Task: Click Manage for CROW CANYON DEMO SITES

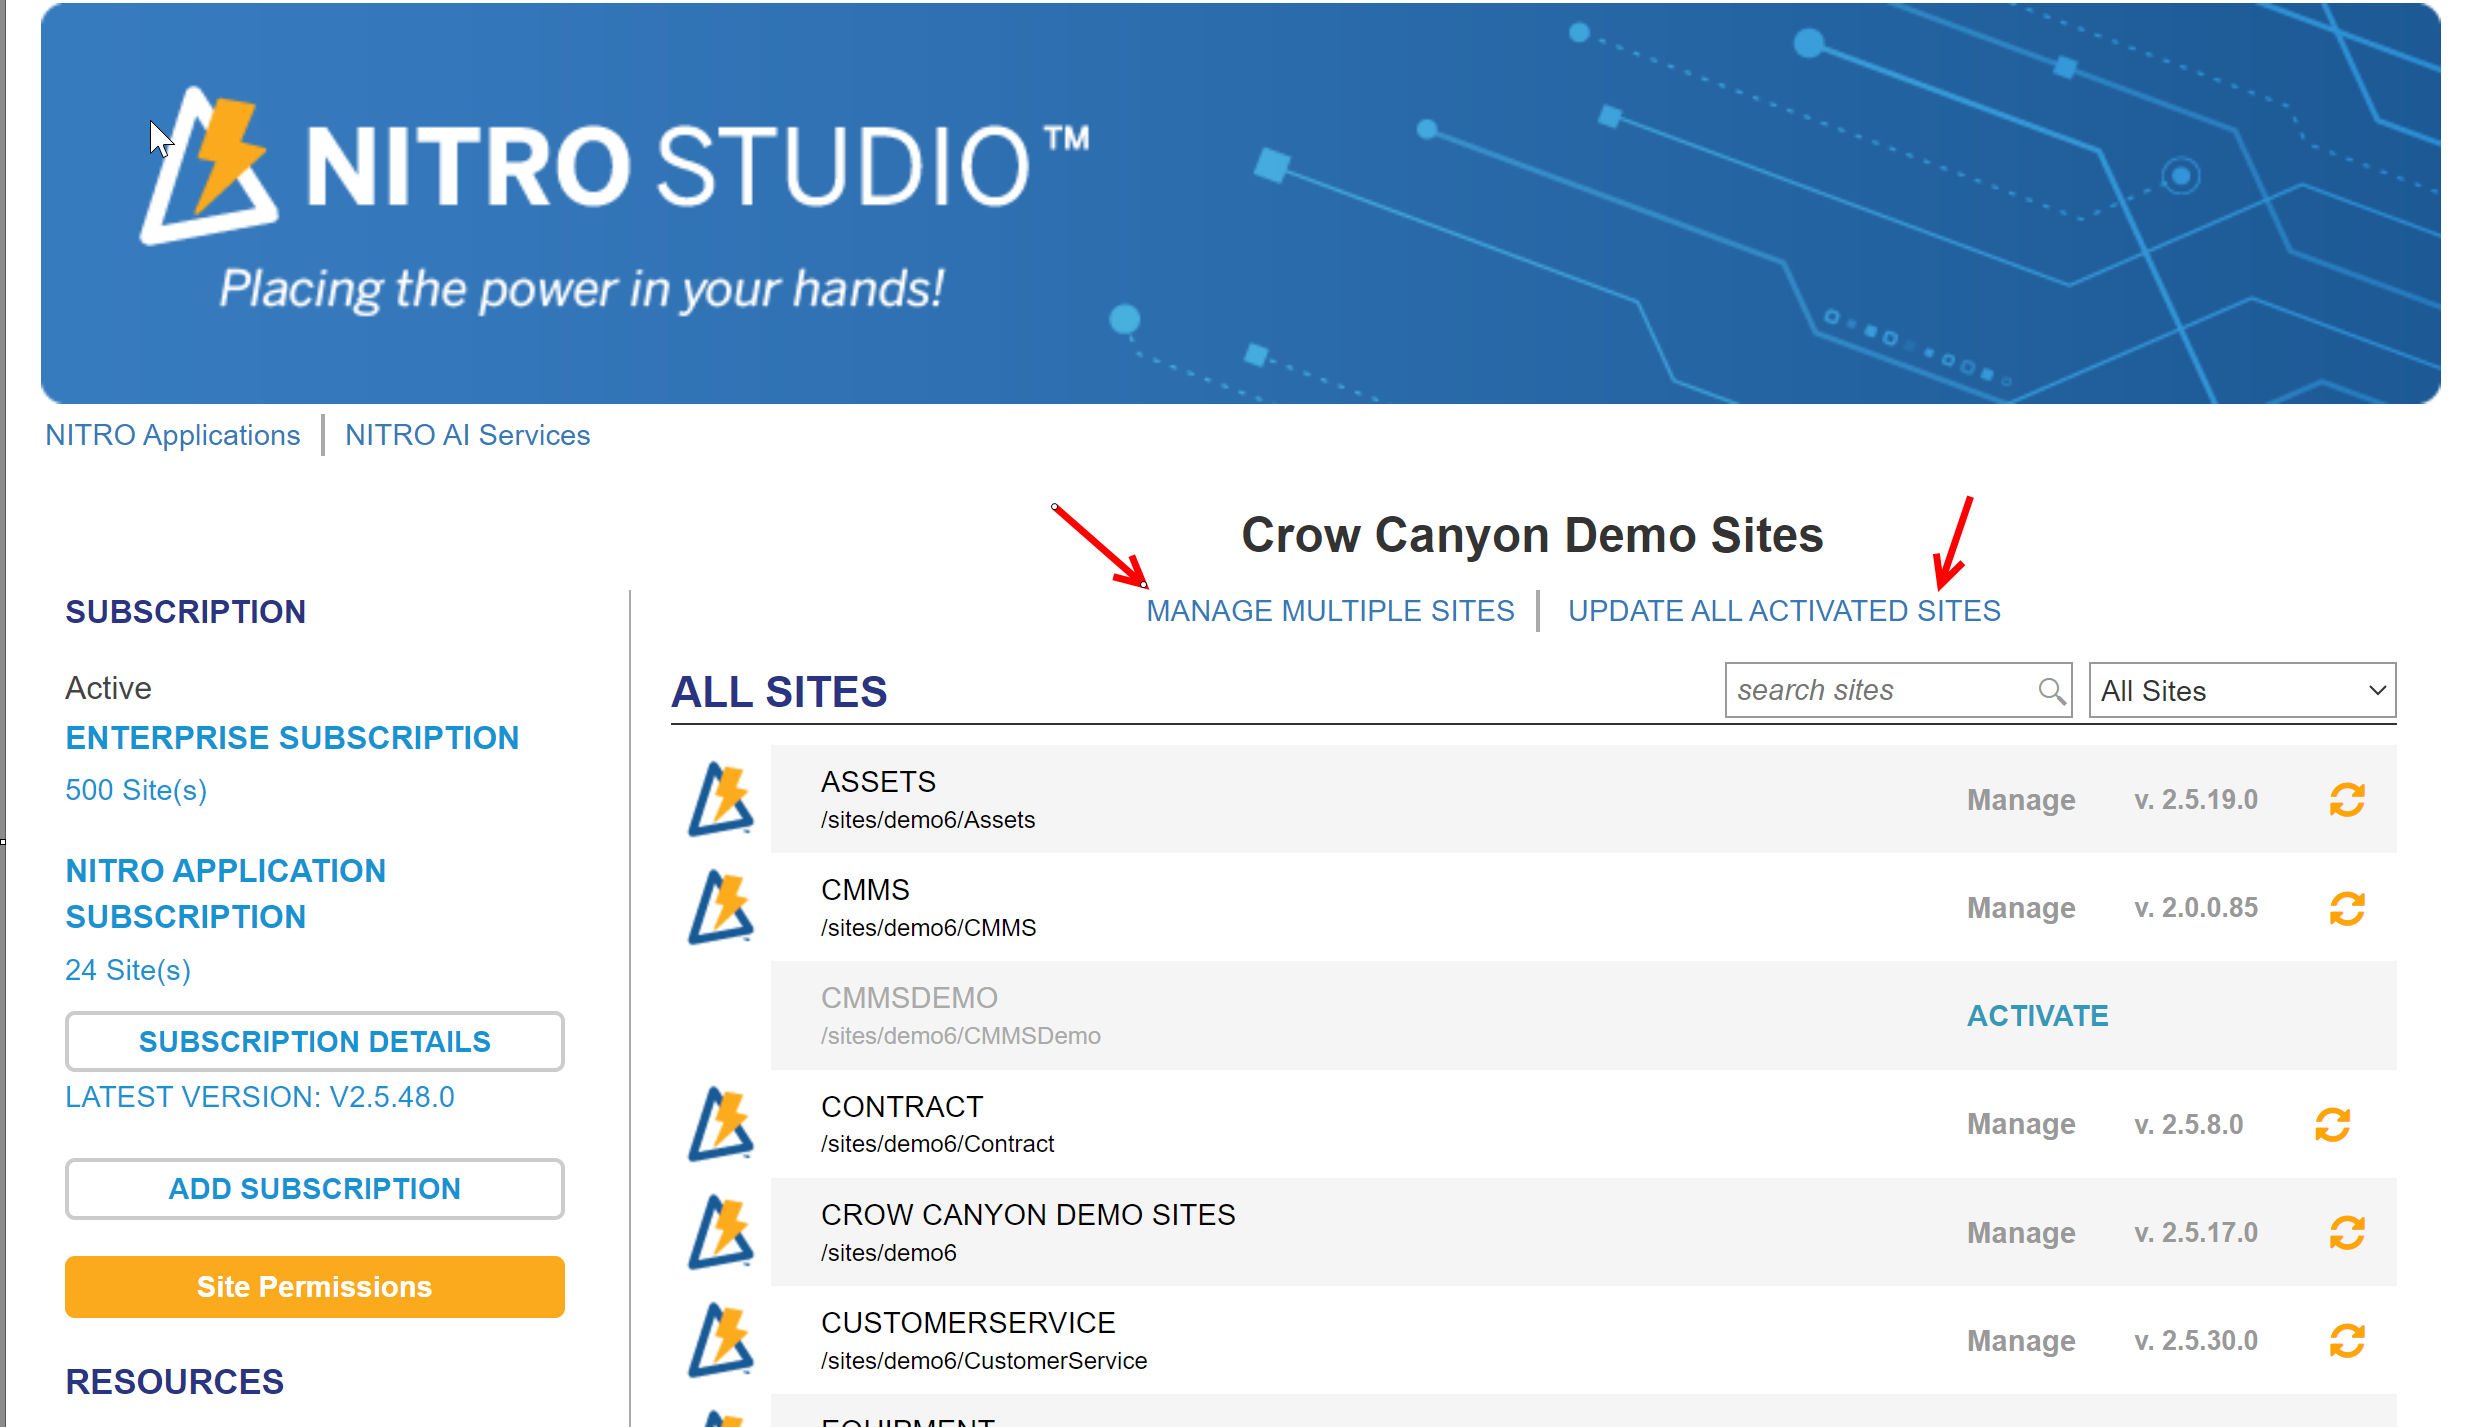Action: click(2021, 1233)
